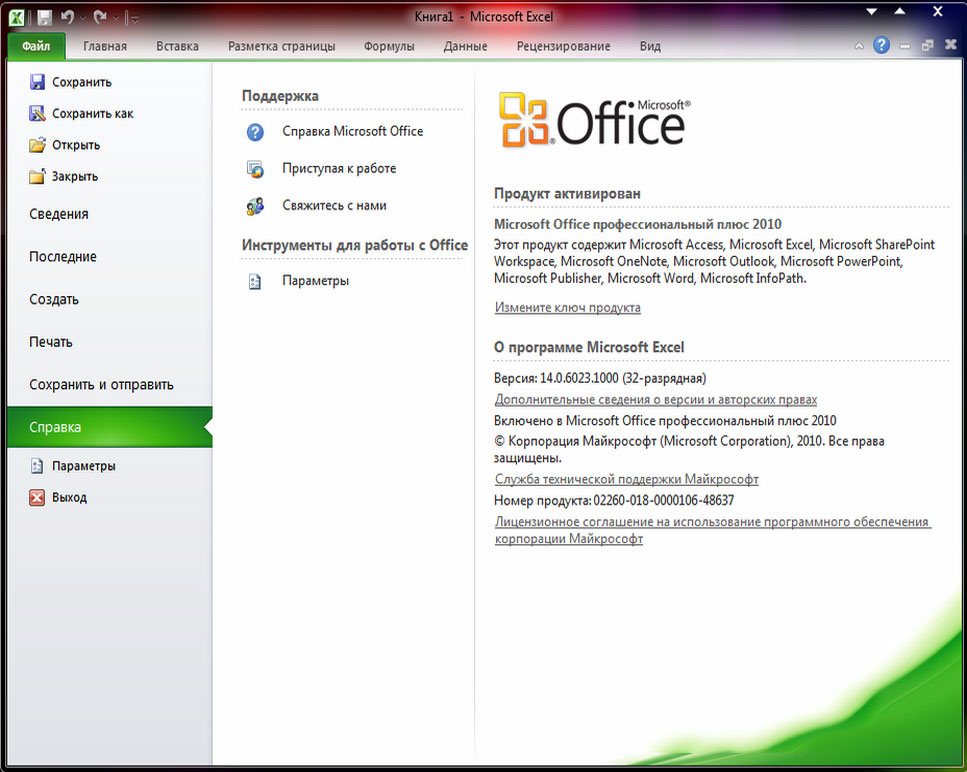
Task: Click Свяжитесь с нами support item
Action: (x=333, y=205)
